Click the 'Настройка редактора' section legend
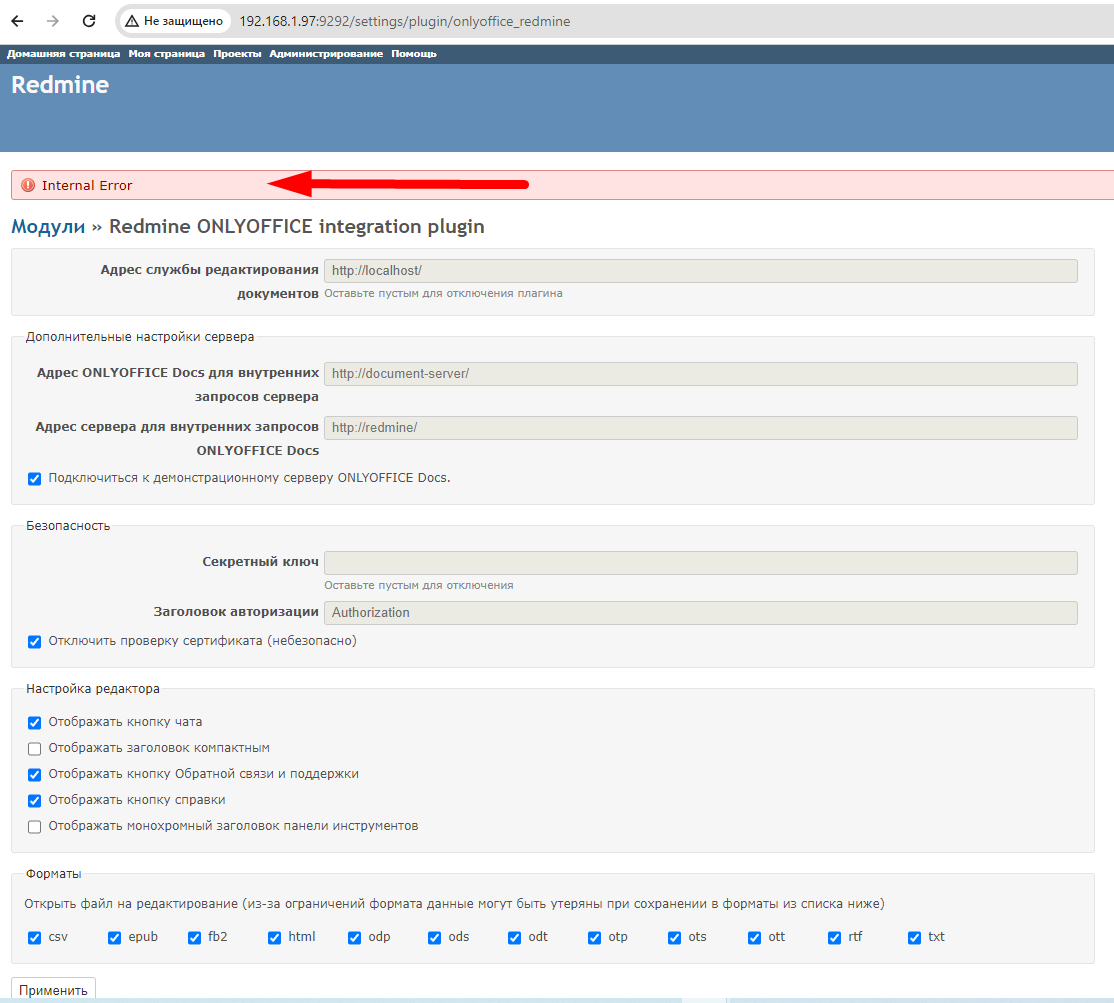Image resolution: width=1114 pixels, height=1003 pixels. pos(93,688)
